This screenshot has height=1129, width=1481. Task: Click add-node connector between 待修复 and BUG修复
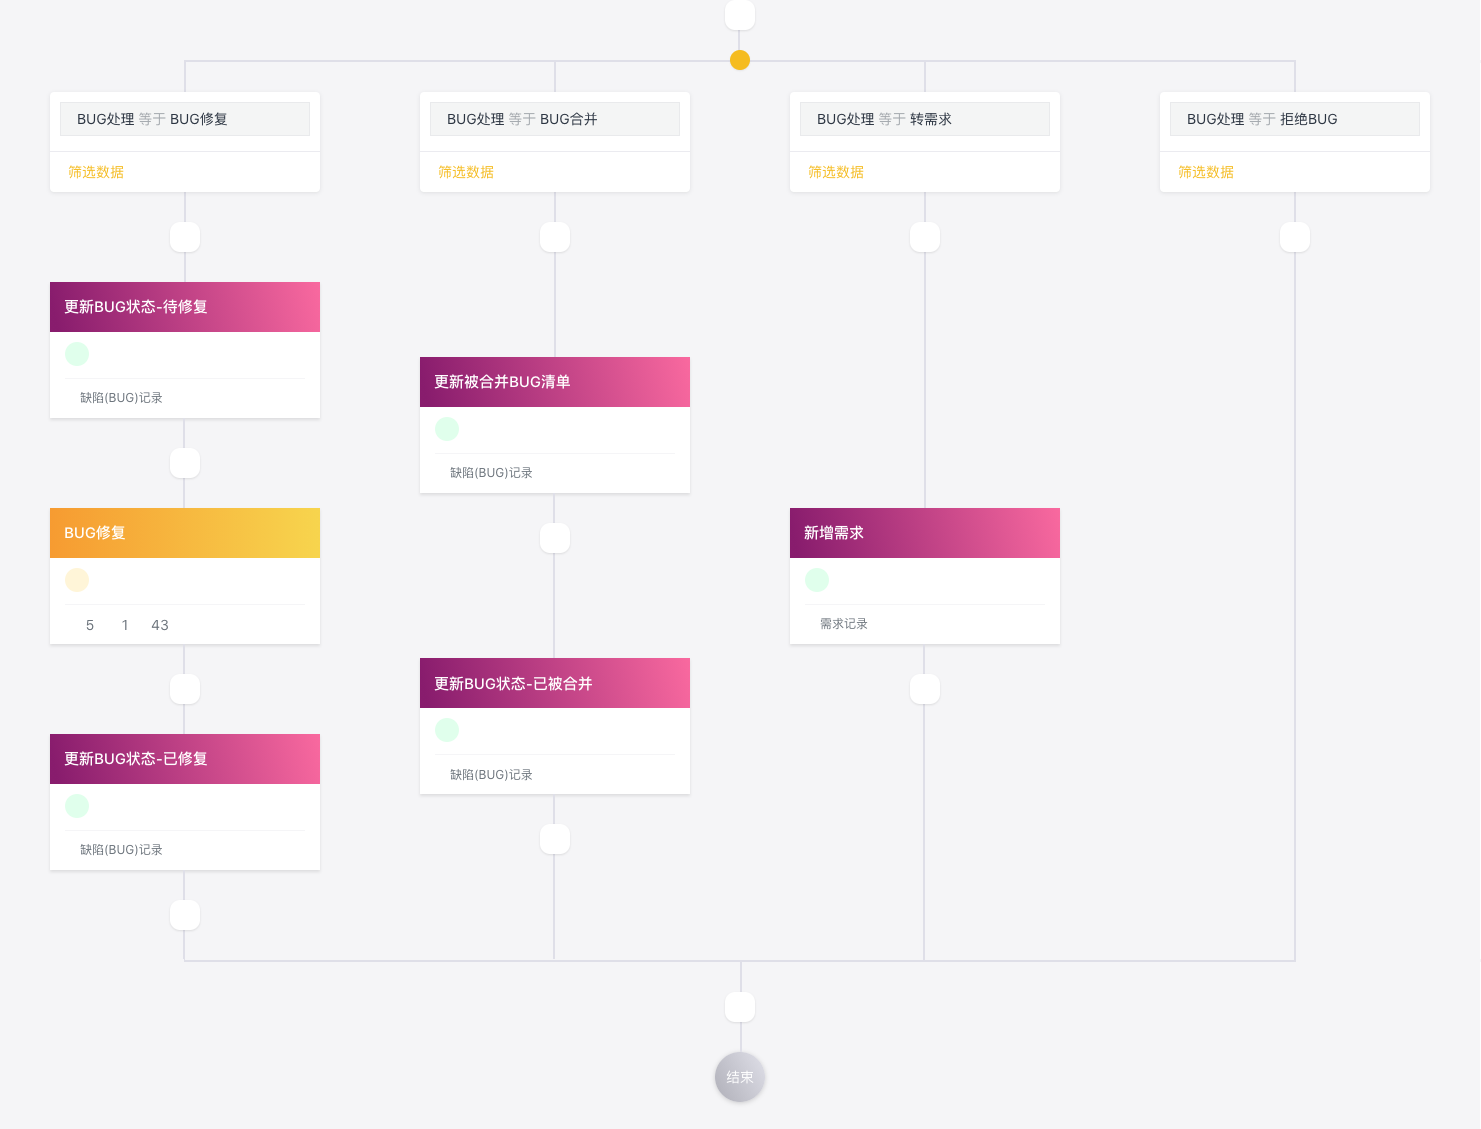[185, 463]
